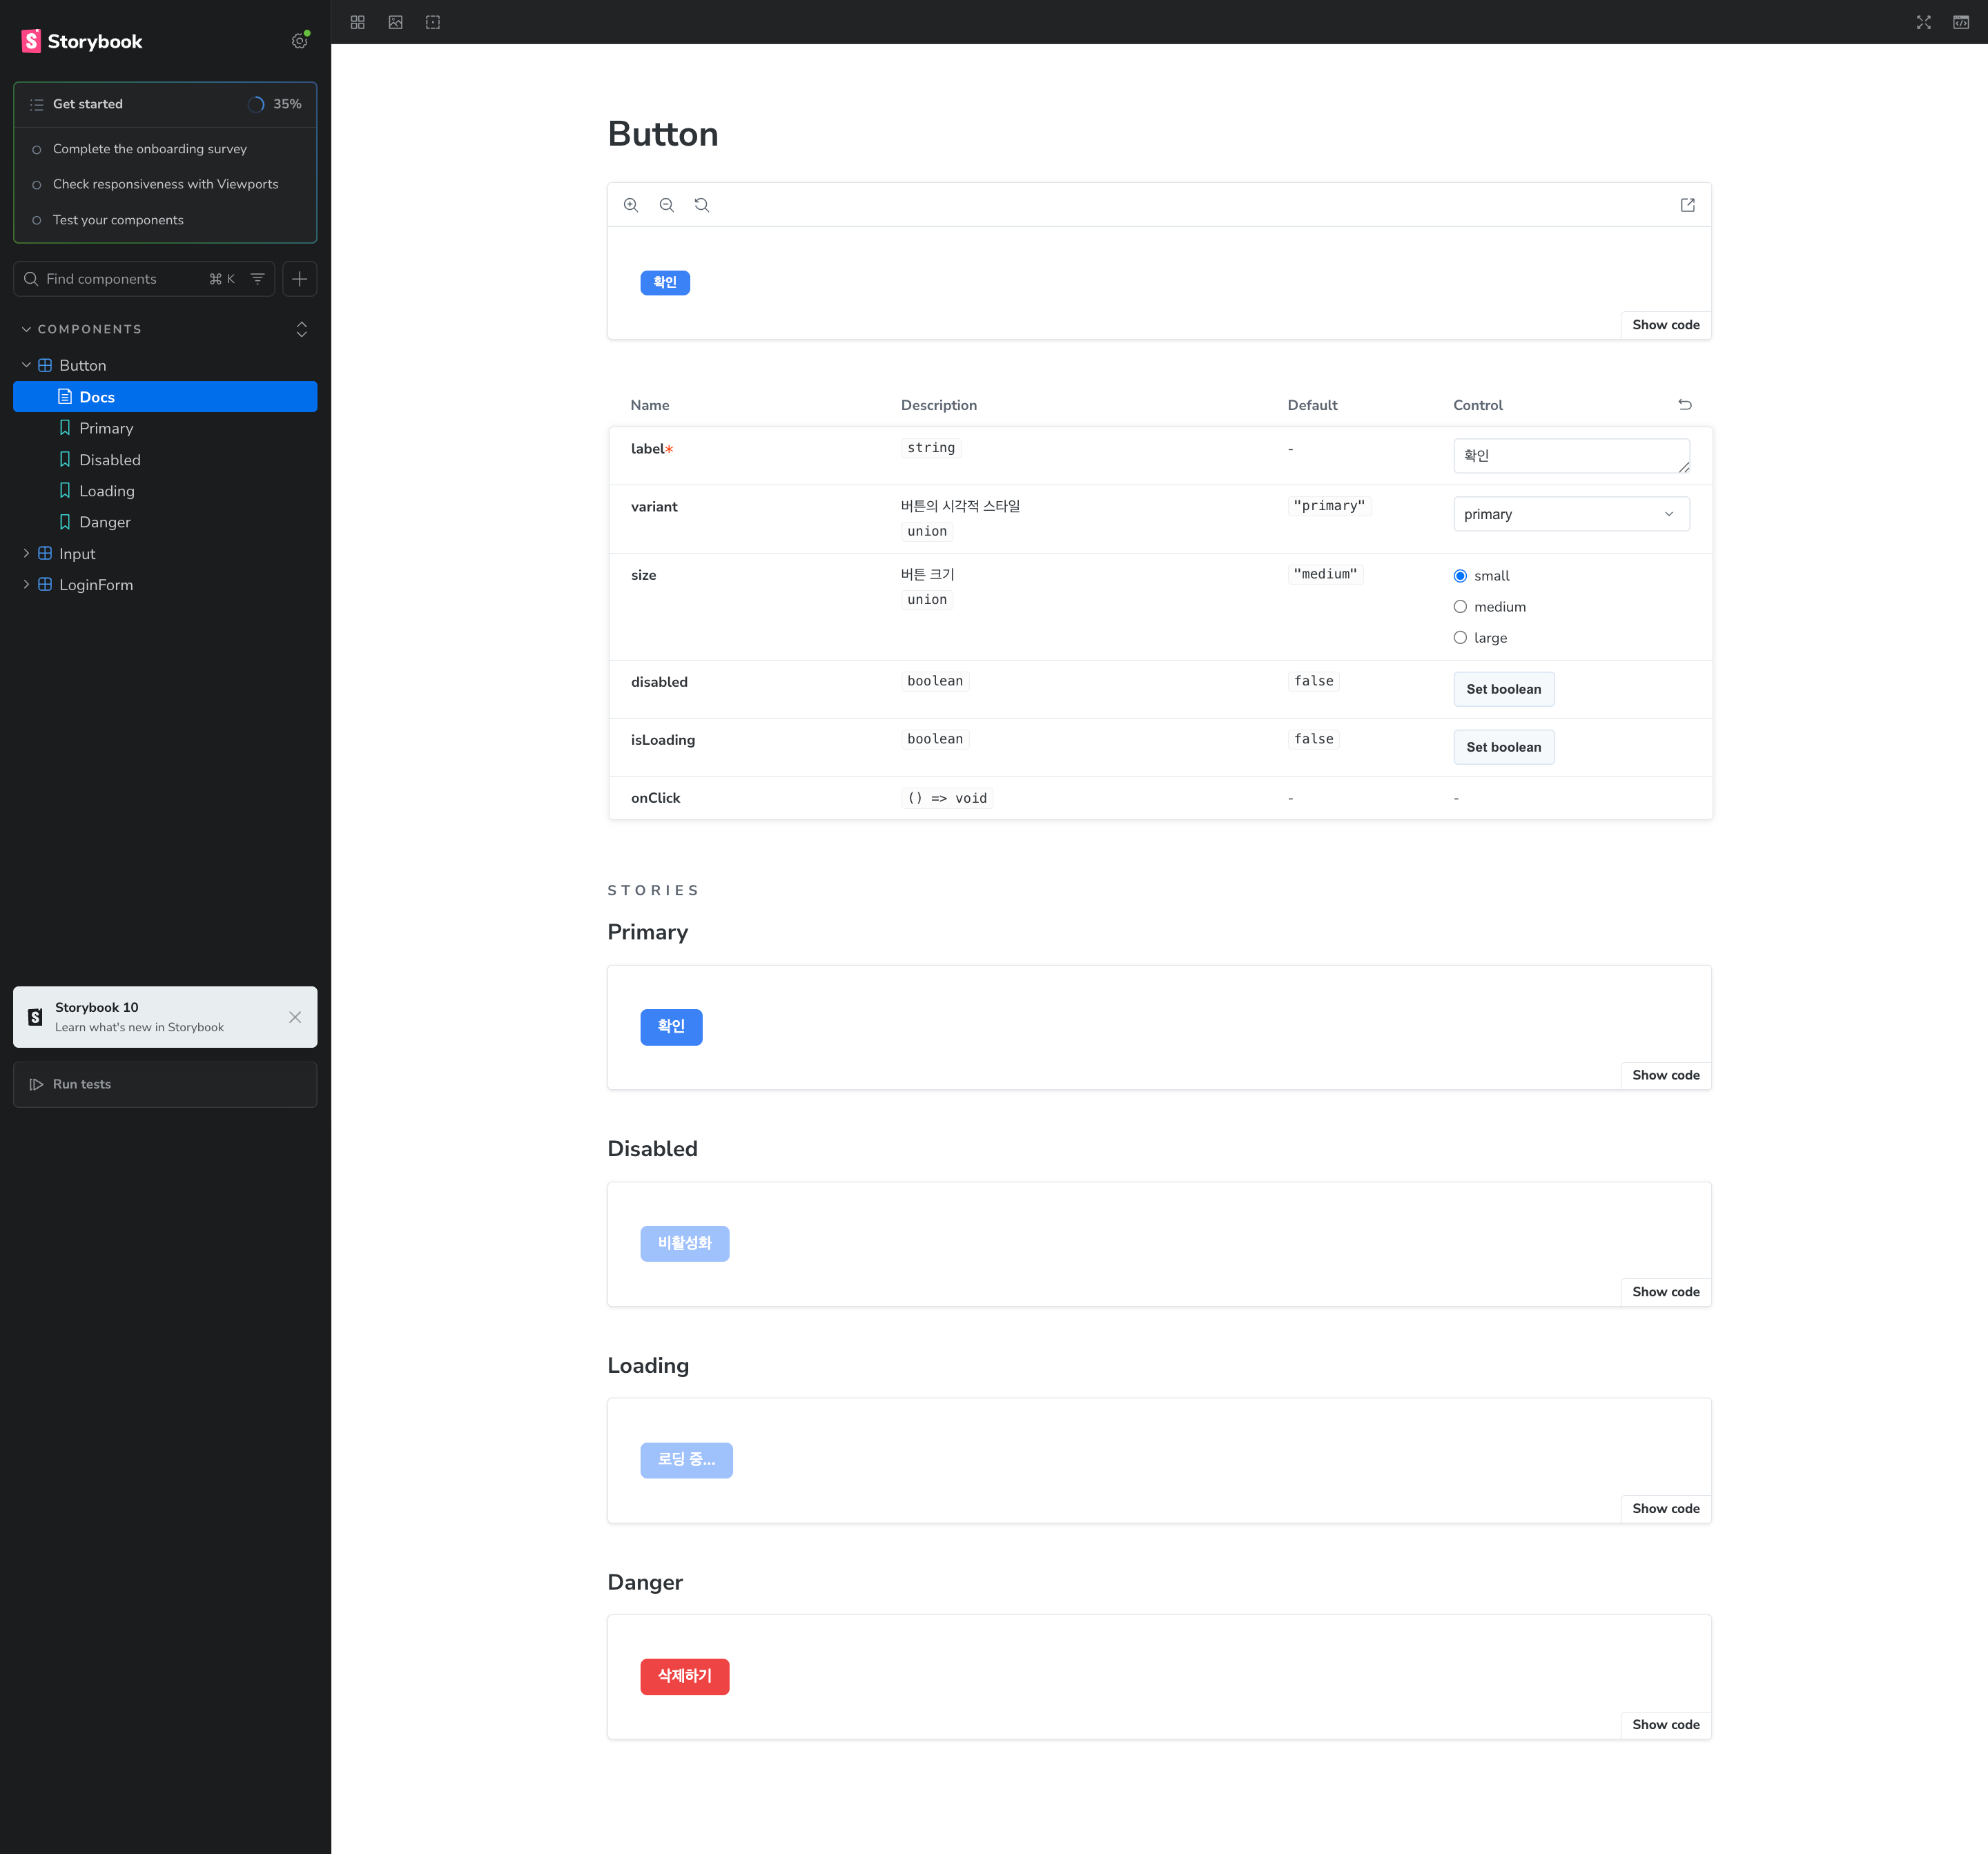The width and height of the screenshot is (1988, 1854).
Task: Open the Loading story in sidebar
Action: (x=107, y=491)
